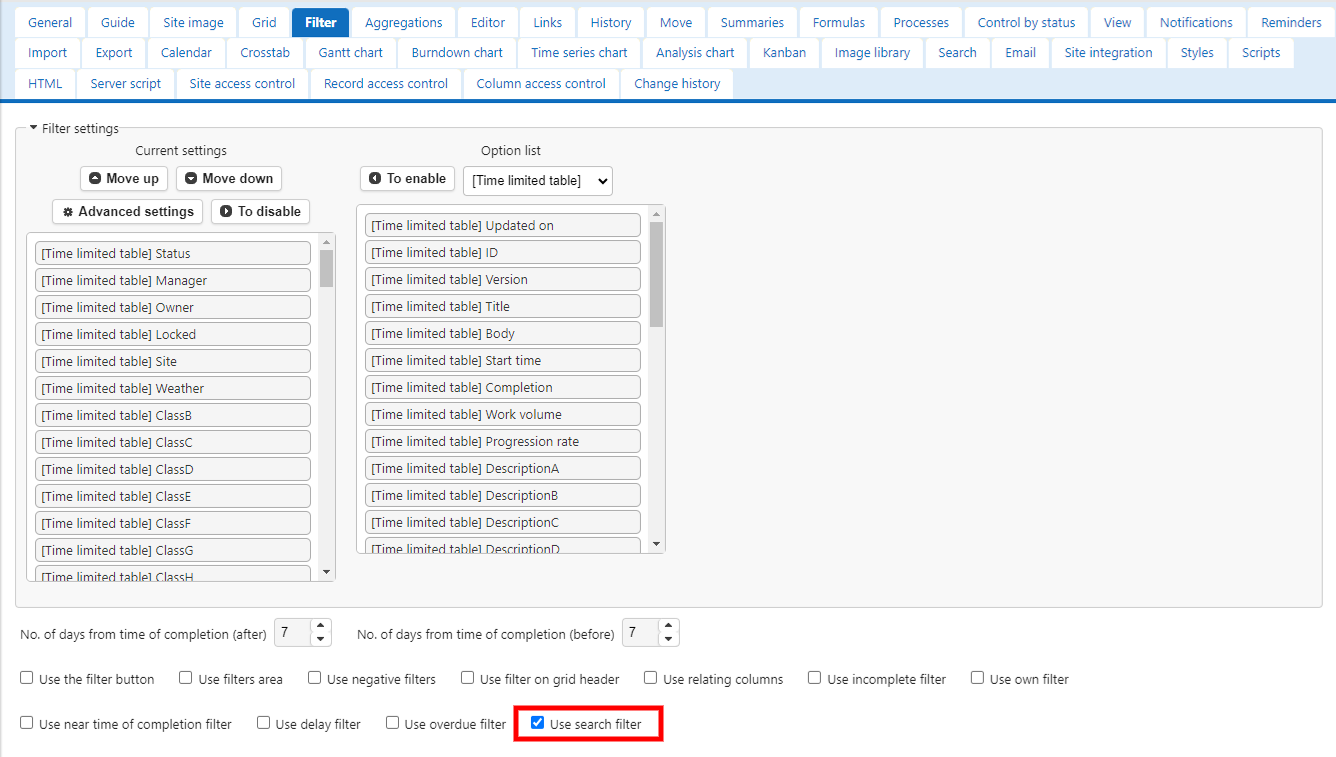Viewport: 1336px width, 757px height.
Task: Collapse the Filter settings section
Action: point(74,128)
